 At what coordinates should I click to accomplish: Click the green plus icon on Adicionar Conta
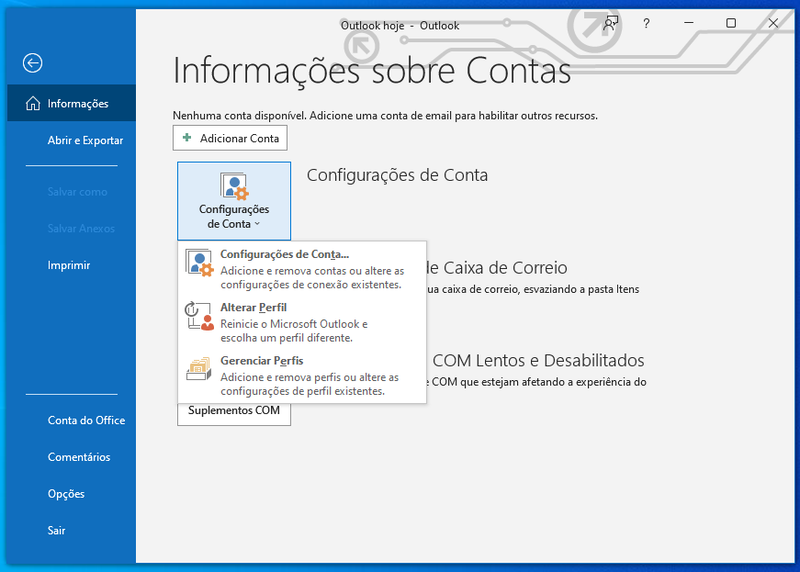pos(187,138)
